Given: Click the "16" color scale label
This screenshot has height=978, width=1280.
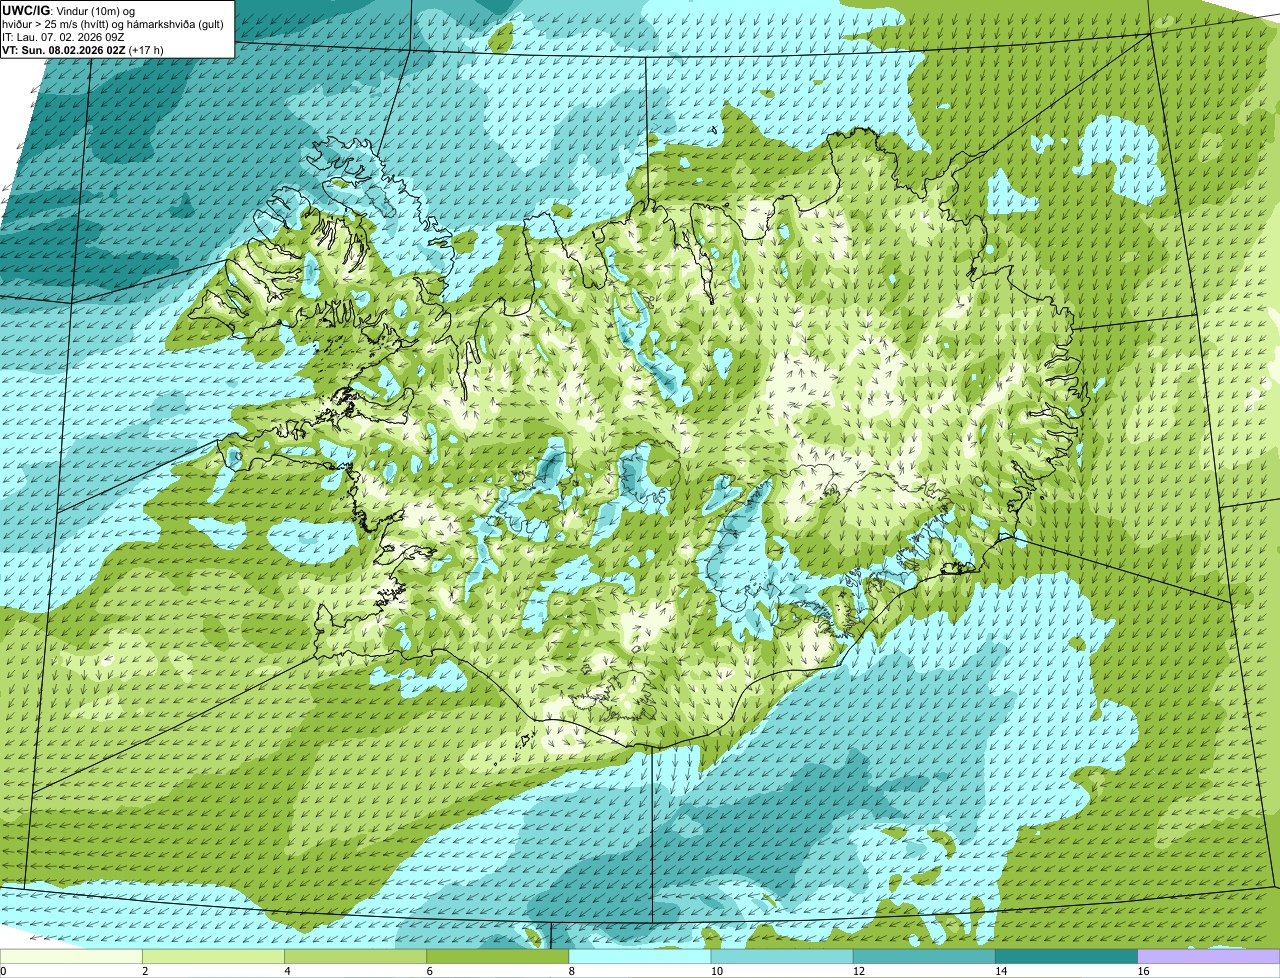Looking at the screenshot, I should click(1144, 971).
